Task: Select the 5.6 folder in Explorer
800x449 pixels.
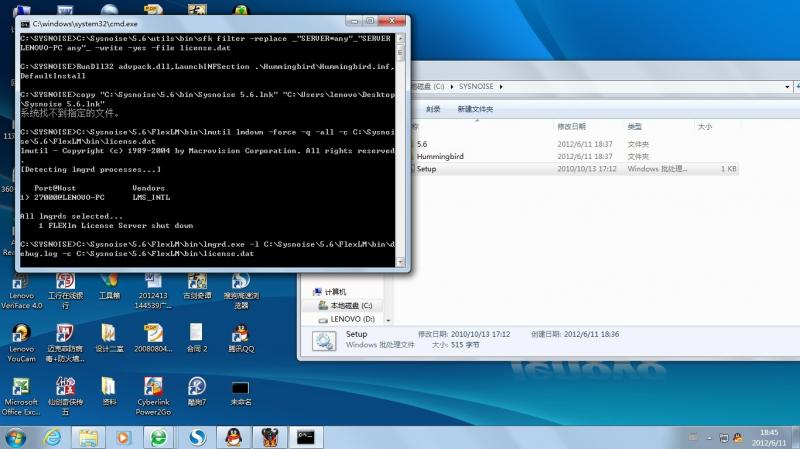Action: point(421,144)
